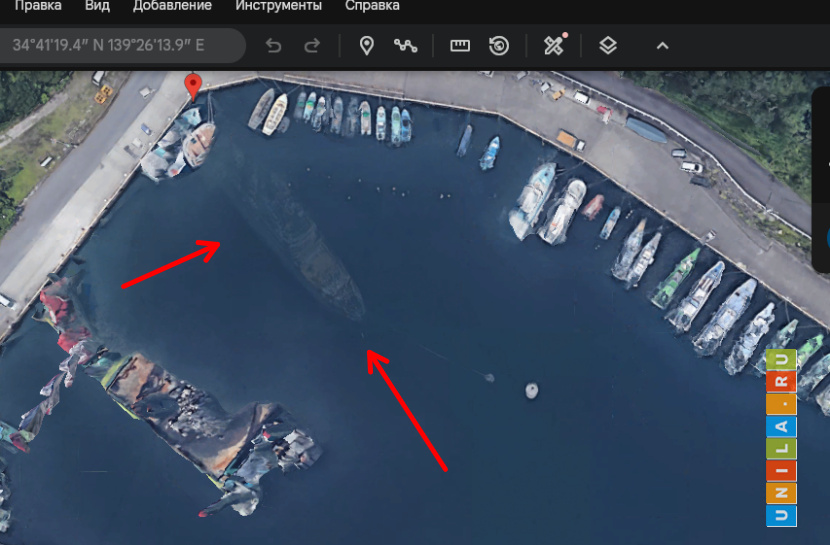
Task: Click the UNILA.RU watermark logo
Action: click(x=781, y=437)
